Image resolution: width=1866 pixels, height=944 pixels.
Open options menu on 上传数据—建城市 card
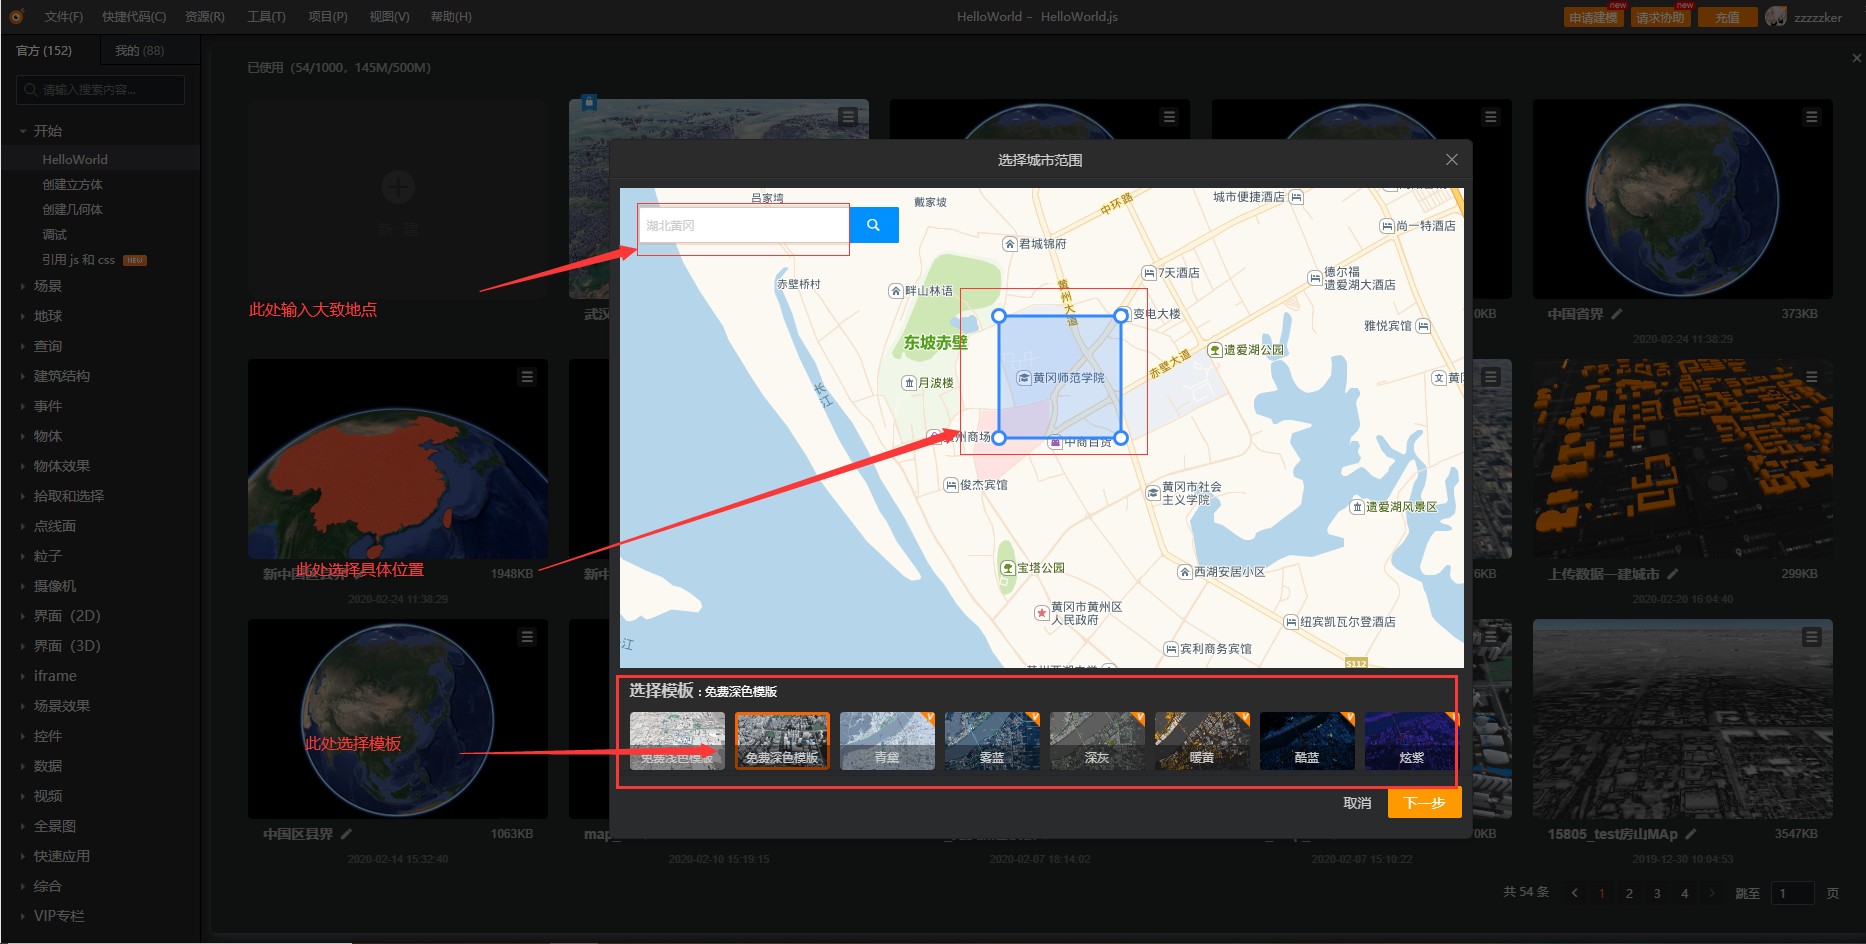click(x=1811, y=377)
